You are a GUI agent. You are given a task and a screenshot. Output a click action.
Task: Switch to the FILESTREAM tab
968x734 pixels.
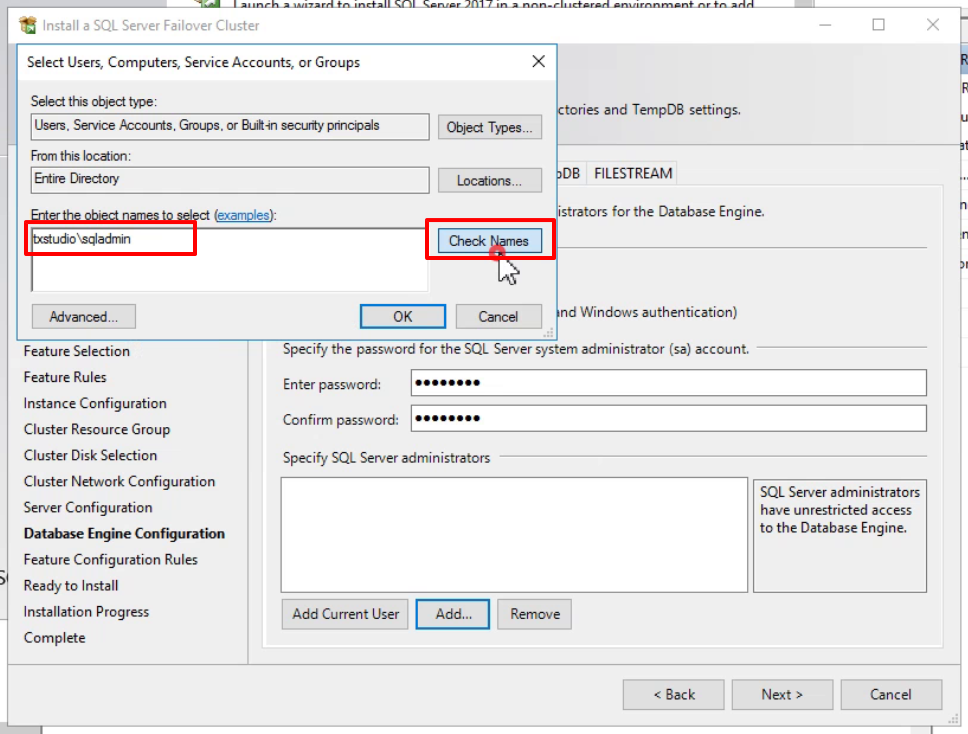coord(633,173)
